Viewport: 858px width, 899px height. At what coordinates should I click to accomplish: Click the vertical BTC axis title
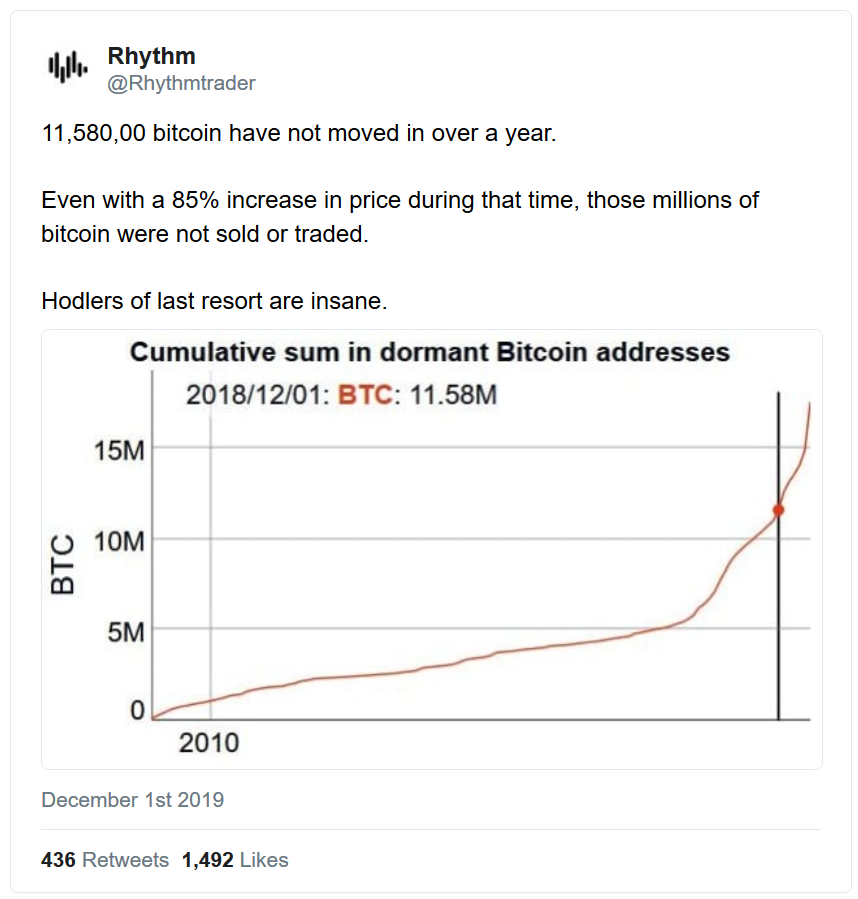63,564
